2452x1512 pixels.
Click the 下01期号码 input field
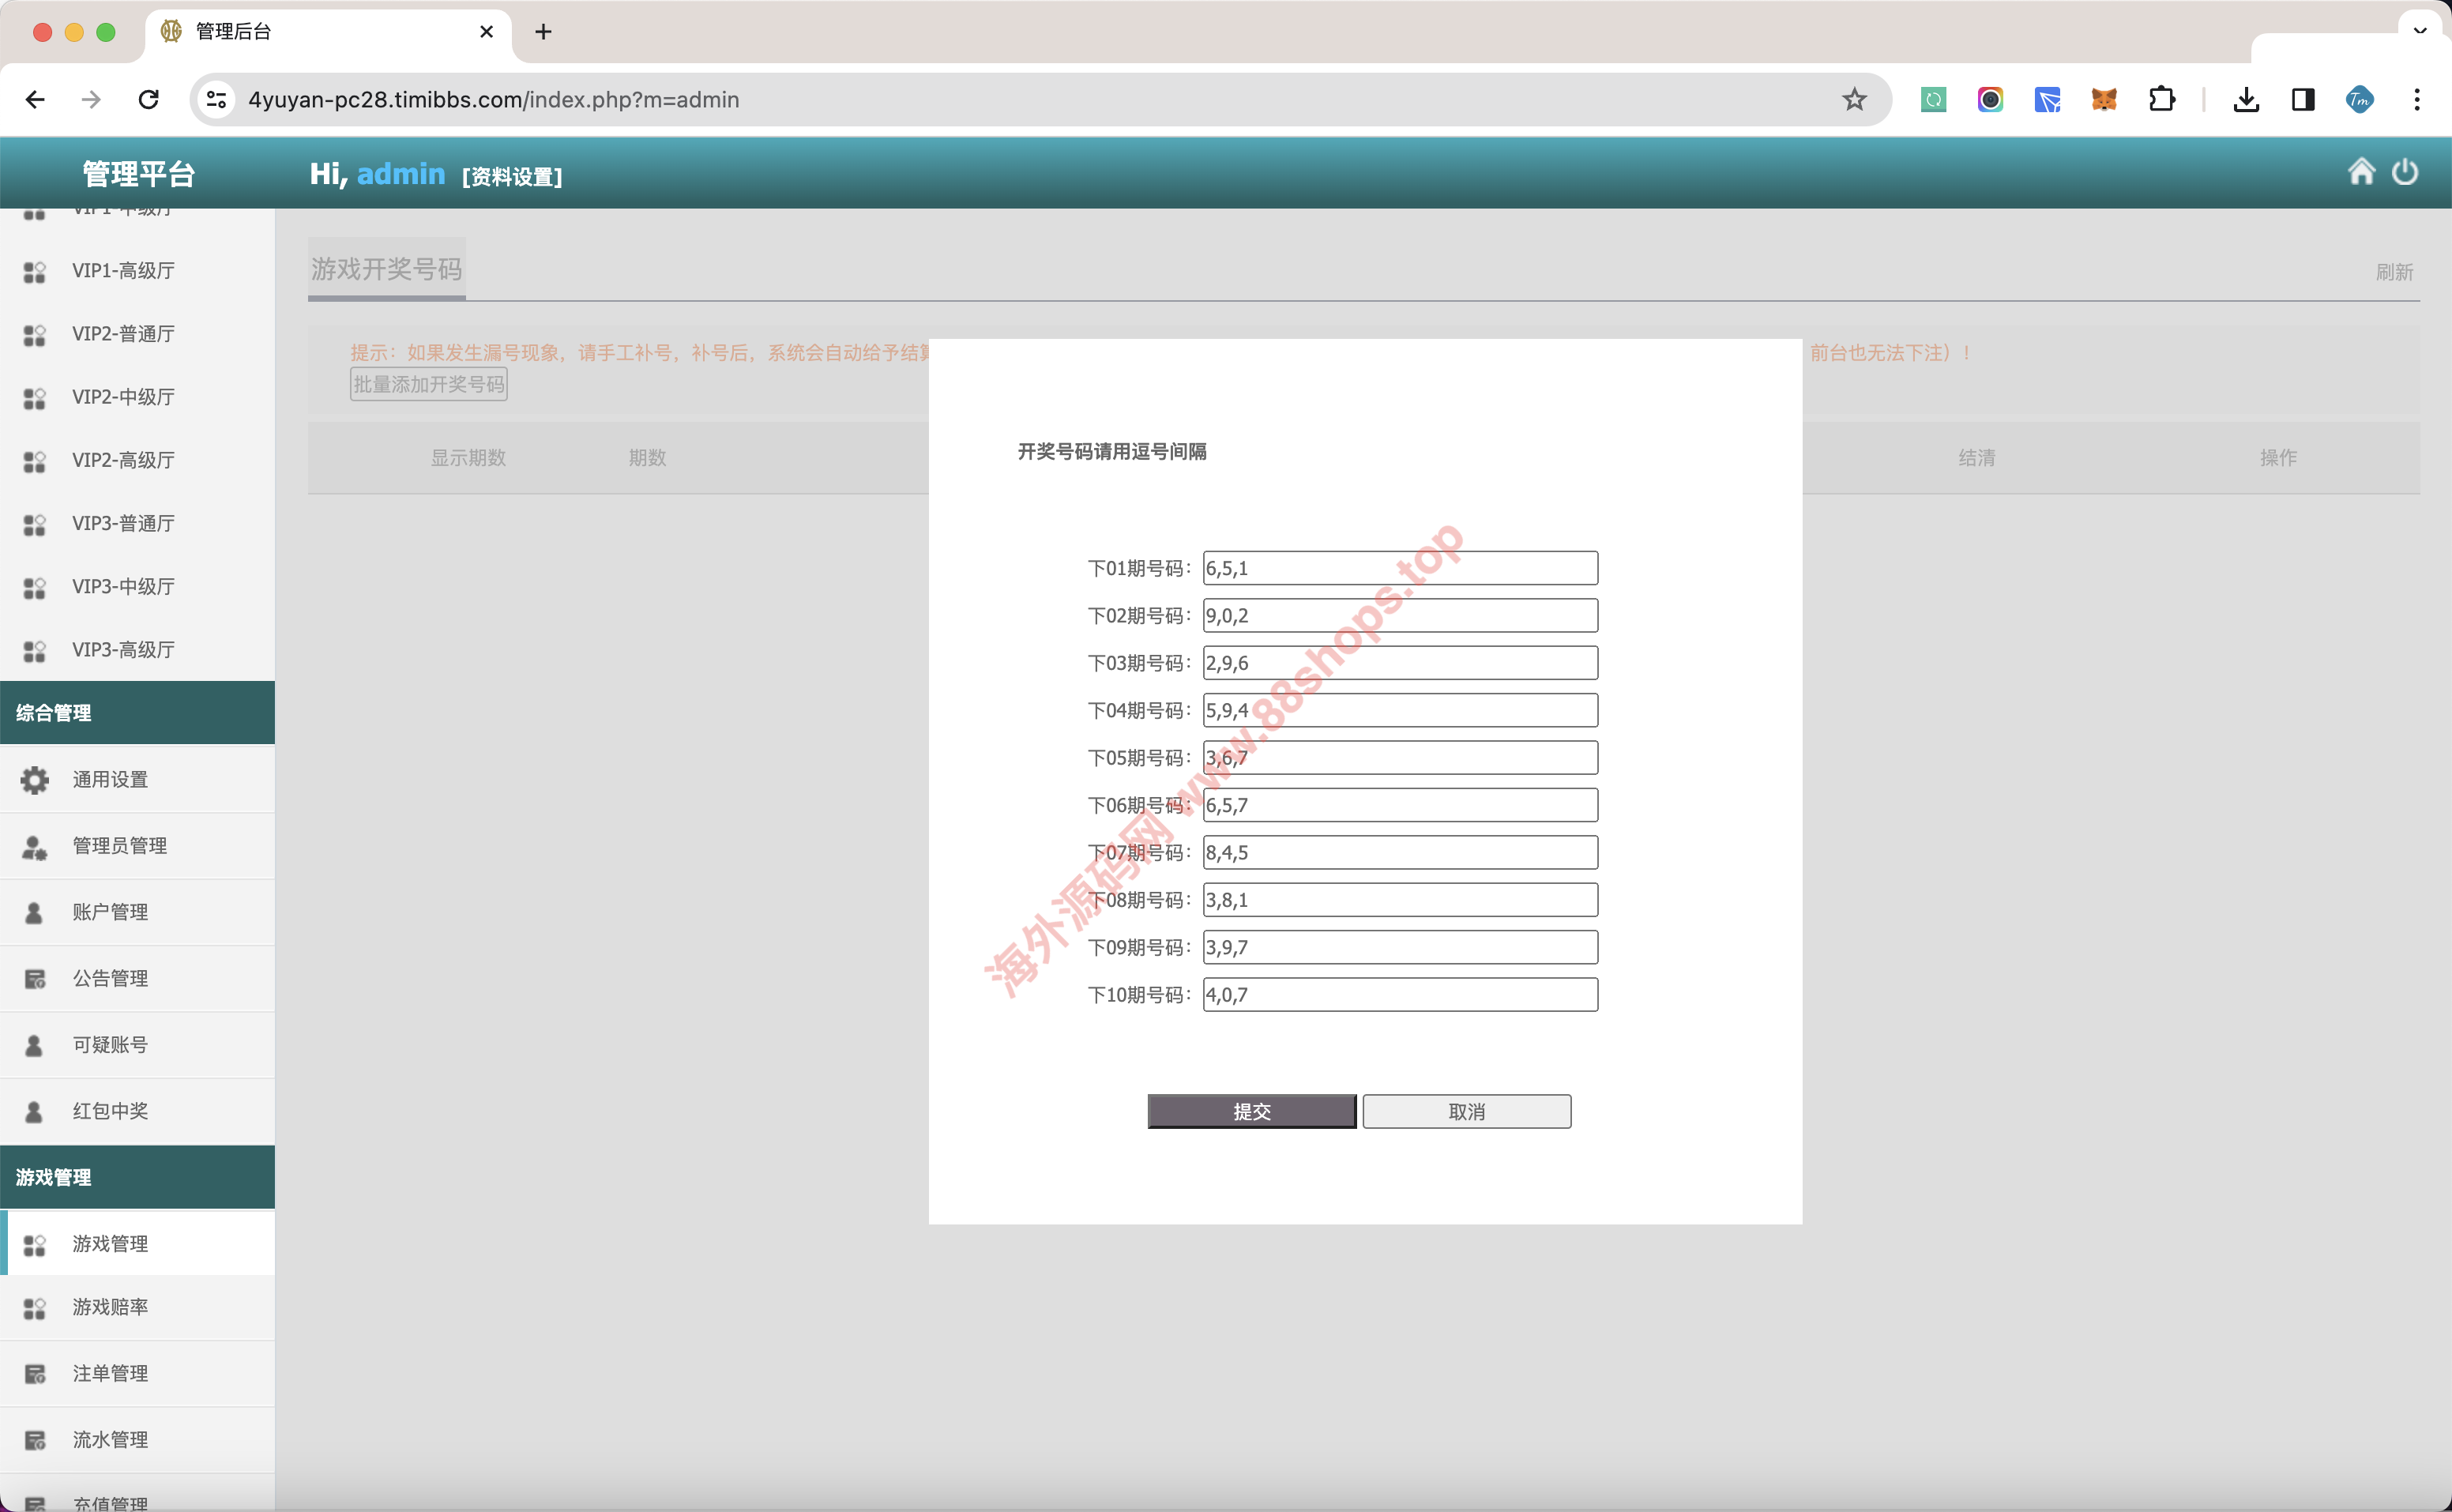(1399, 568)
